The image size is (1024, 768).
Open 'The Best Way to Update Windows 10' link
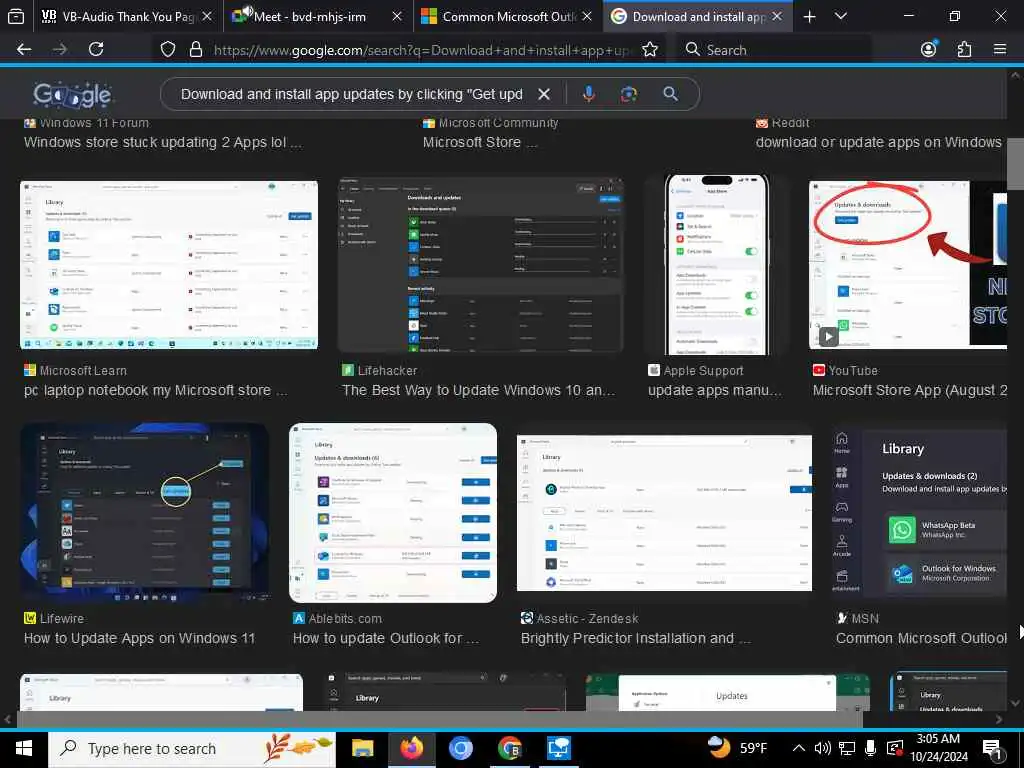478,391
